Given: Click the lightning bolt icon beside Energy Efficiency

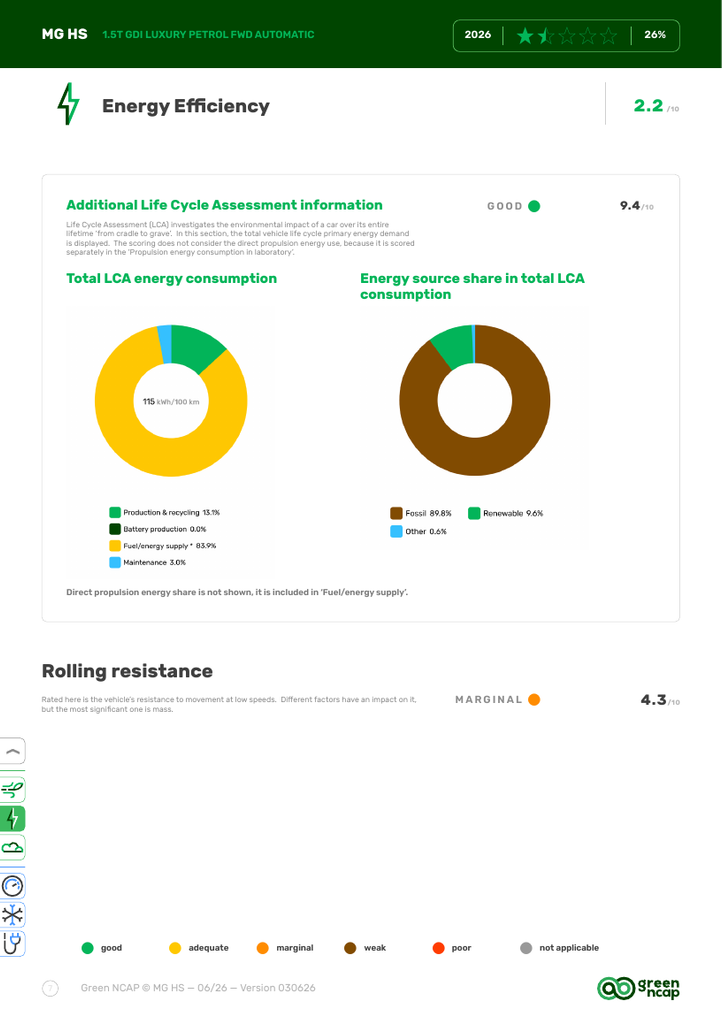Looking at the screenshot, I should (x=69, y=104).
